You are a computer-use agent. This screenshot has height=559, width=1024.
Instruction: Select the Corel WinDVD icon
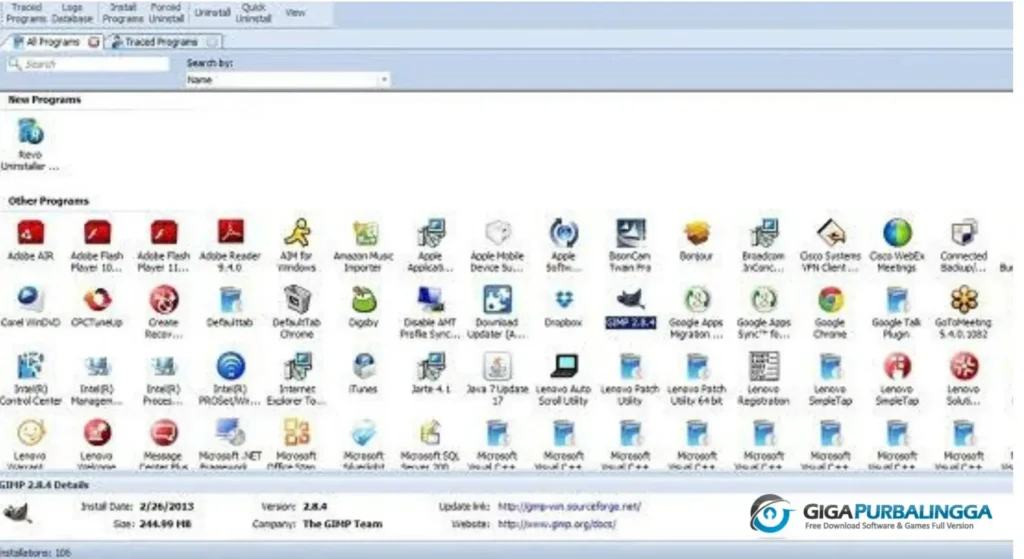point(30,300)
